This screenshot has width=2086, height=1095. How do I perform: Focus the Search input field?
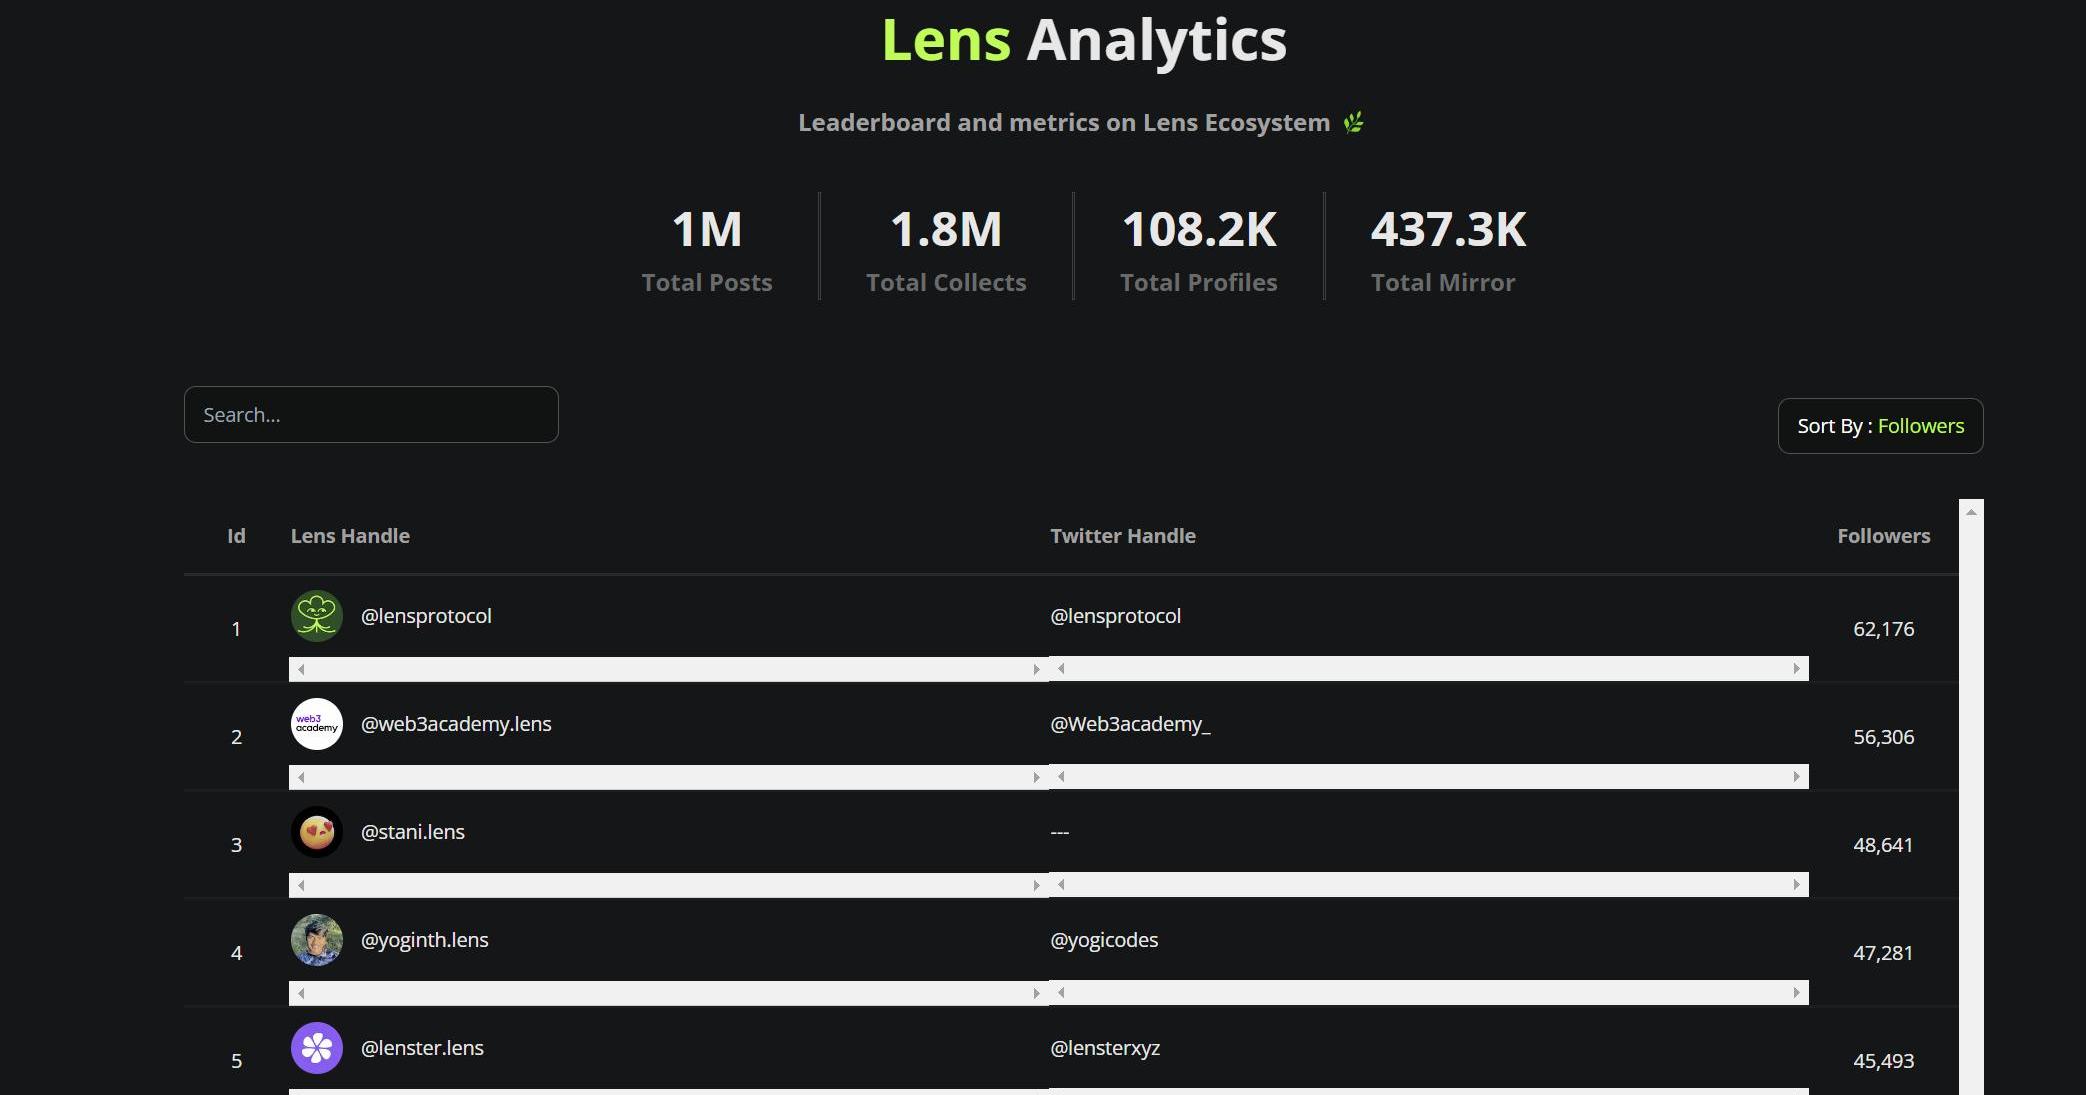click(371, 414)
